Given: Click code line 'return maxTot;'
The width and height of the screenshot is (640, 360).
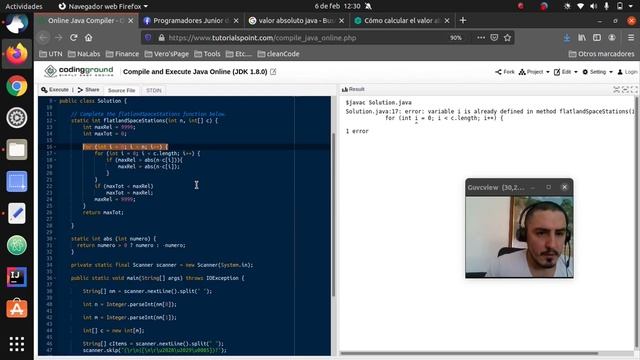Looking at the screenshot, I should point(103,213).
